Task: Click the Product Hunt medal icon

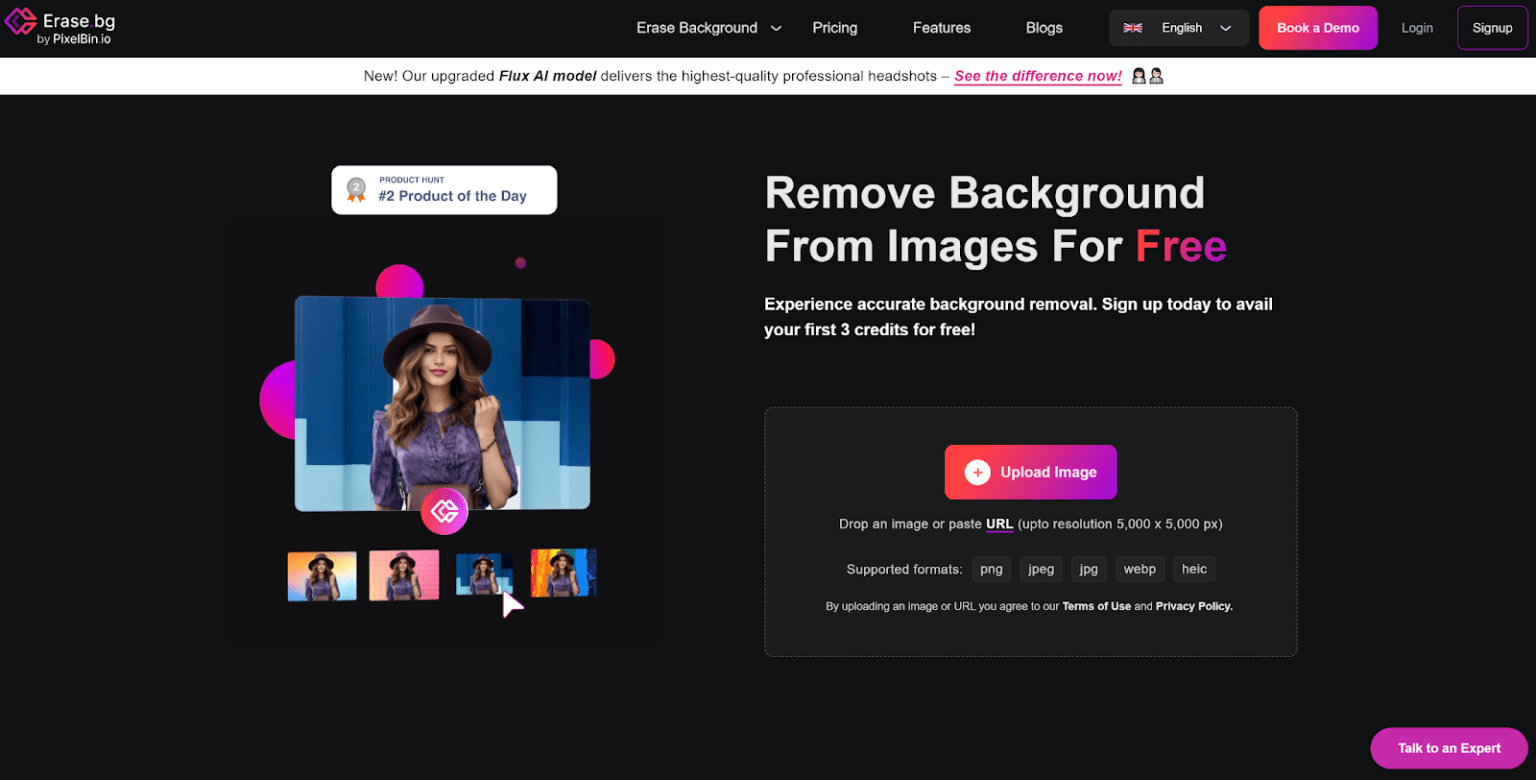Action: [x=355, y=189]
